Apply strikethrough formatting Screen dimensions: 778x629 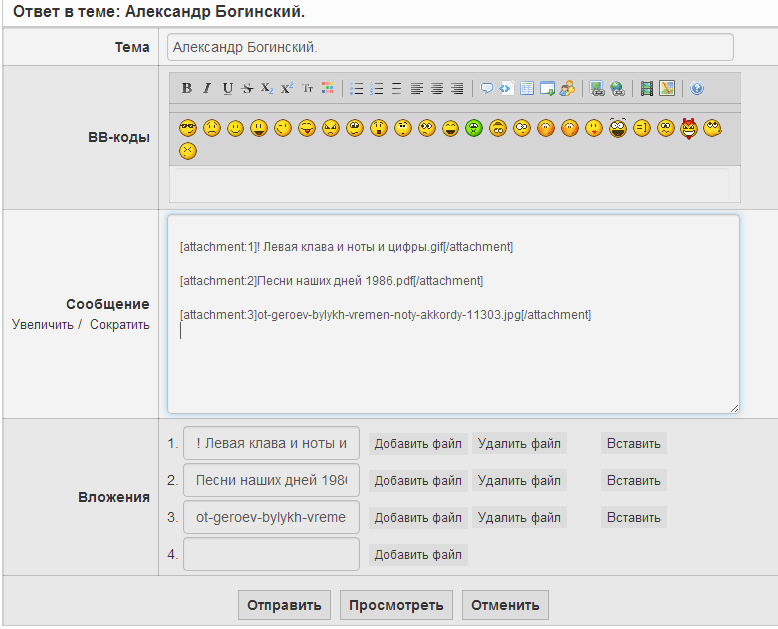click(247, 88)
